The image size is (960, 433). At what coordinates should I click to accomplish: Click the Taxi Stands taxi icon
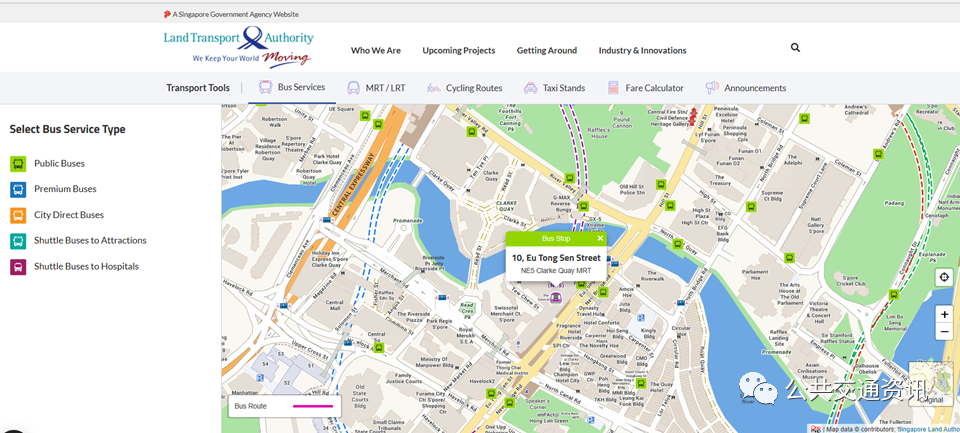coord(530,88)
